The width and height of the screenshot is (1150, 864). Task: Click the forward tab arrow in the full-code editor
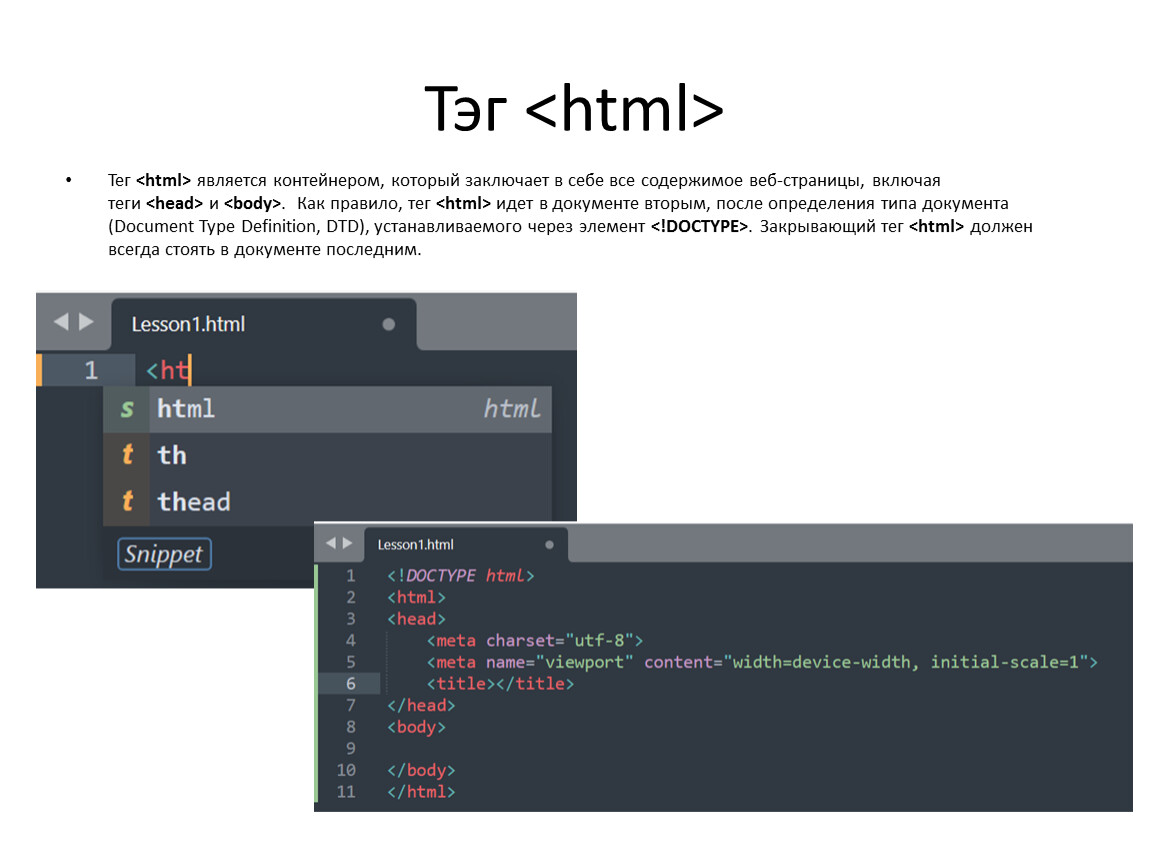(348, 543)
